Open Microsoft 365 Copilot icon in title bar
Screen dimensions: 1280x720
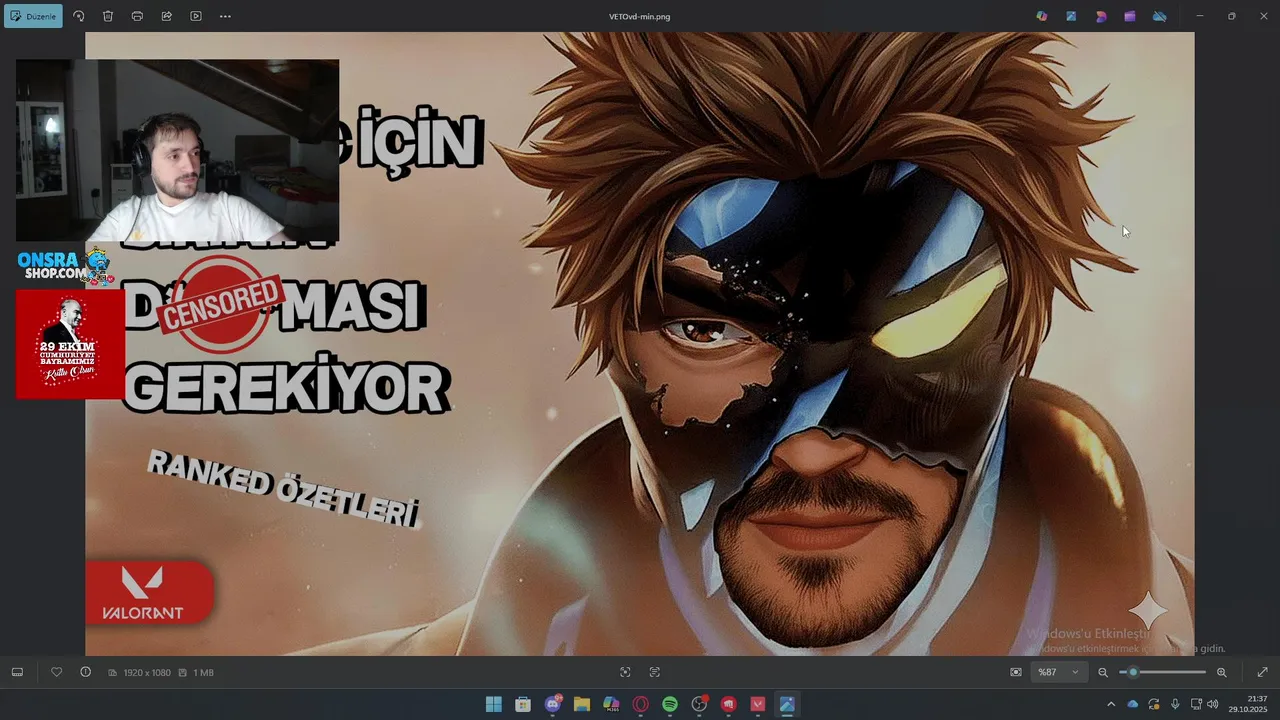1042,16
